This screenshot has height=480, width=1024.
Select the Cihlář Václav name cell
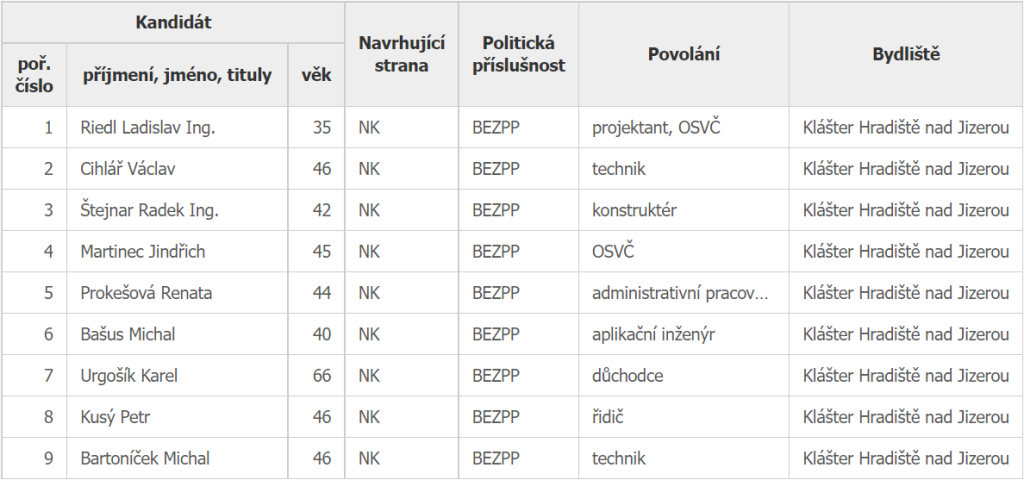(x=128, y=169)
